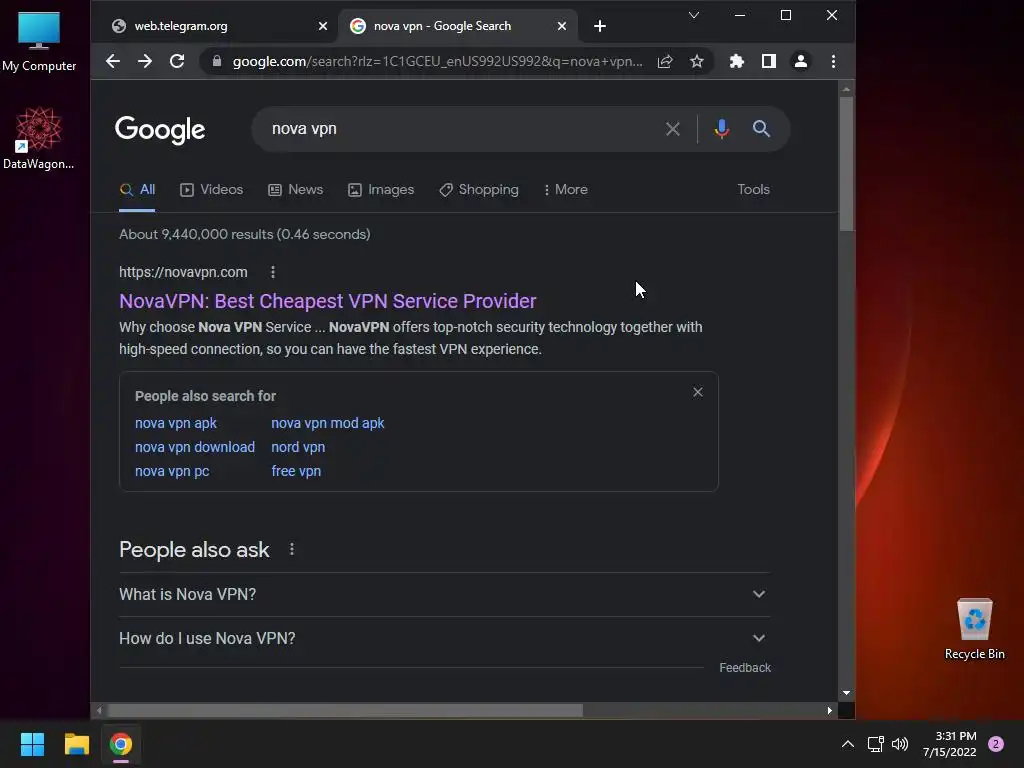Submit search with magnifier icon

[761, 129]
